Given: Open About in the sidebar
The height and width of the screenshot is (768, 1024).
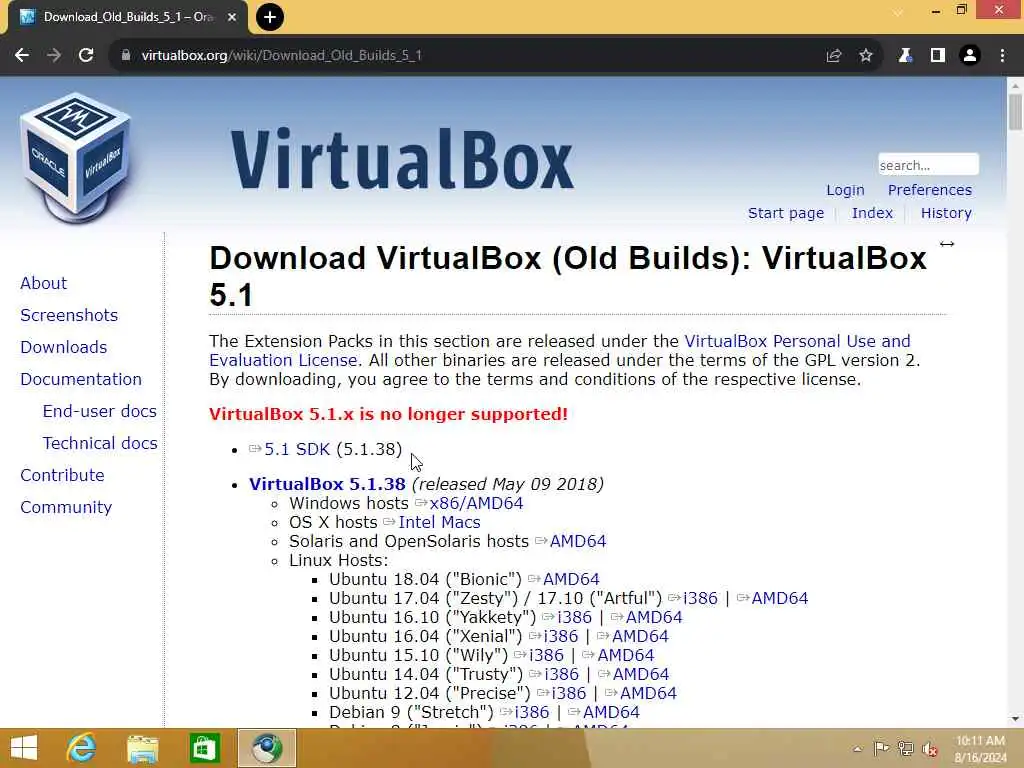Looking at the screenshot, I should click(43, 283).
